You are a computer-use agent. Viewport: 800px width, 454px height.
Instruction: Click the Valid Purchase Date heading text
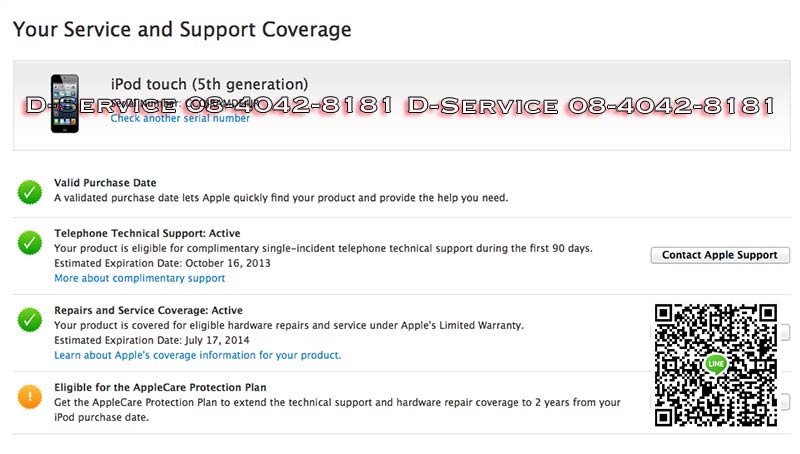tap(105, 183)
